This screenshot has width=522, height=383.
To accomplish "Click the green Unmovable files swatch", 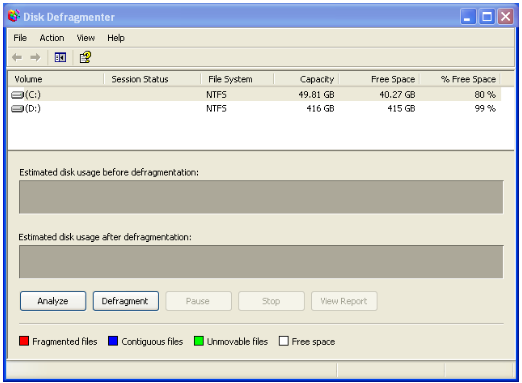I will (x=199, y=341).
